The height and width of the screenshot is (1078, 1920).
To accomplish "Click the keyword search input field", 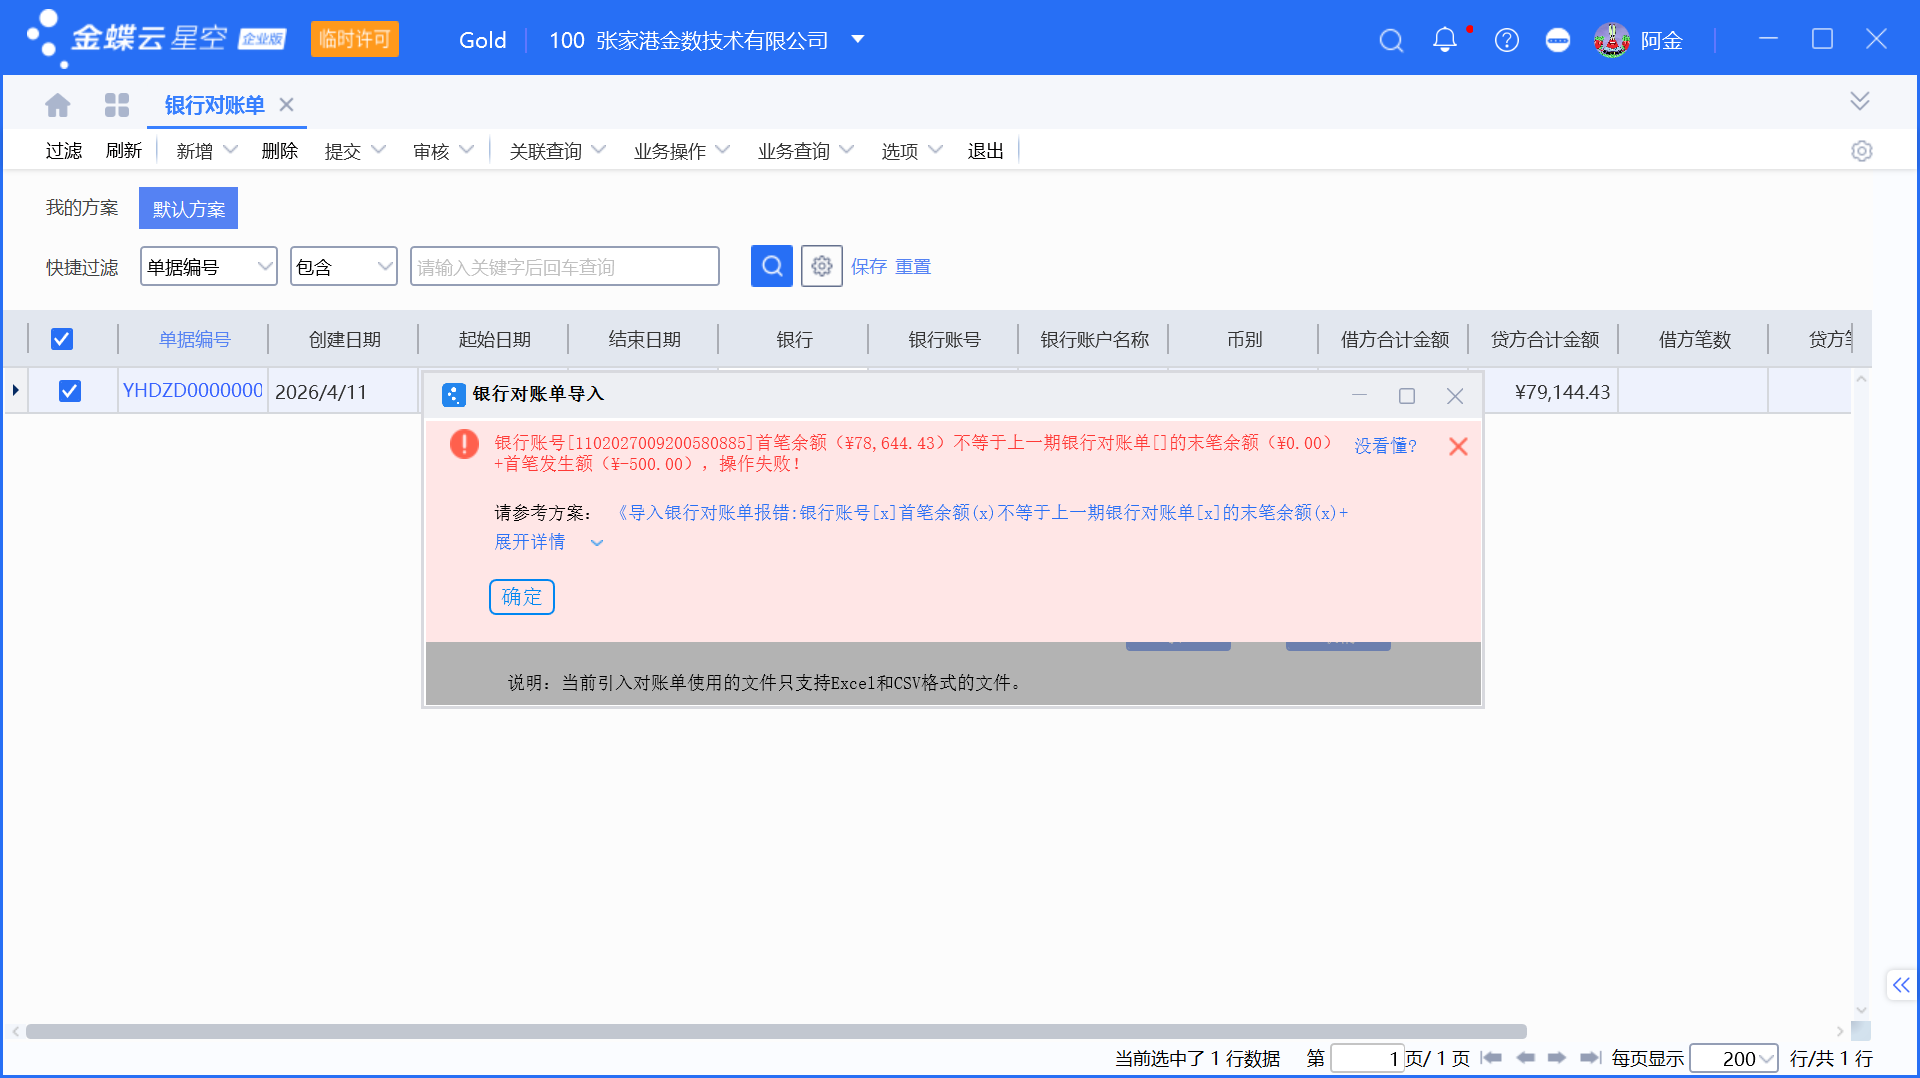I will click(x=565, y=266).
